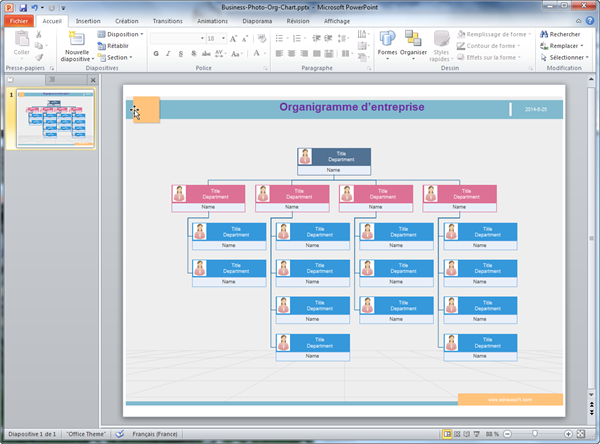This screenshot has width=600, height=444.
Task: Open PowerPoint help question mark icon
Action: 591,20
